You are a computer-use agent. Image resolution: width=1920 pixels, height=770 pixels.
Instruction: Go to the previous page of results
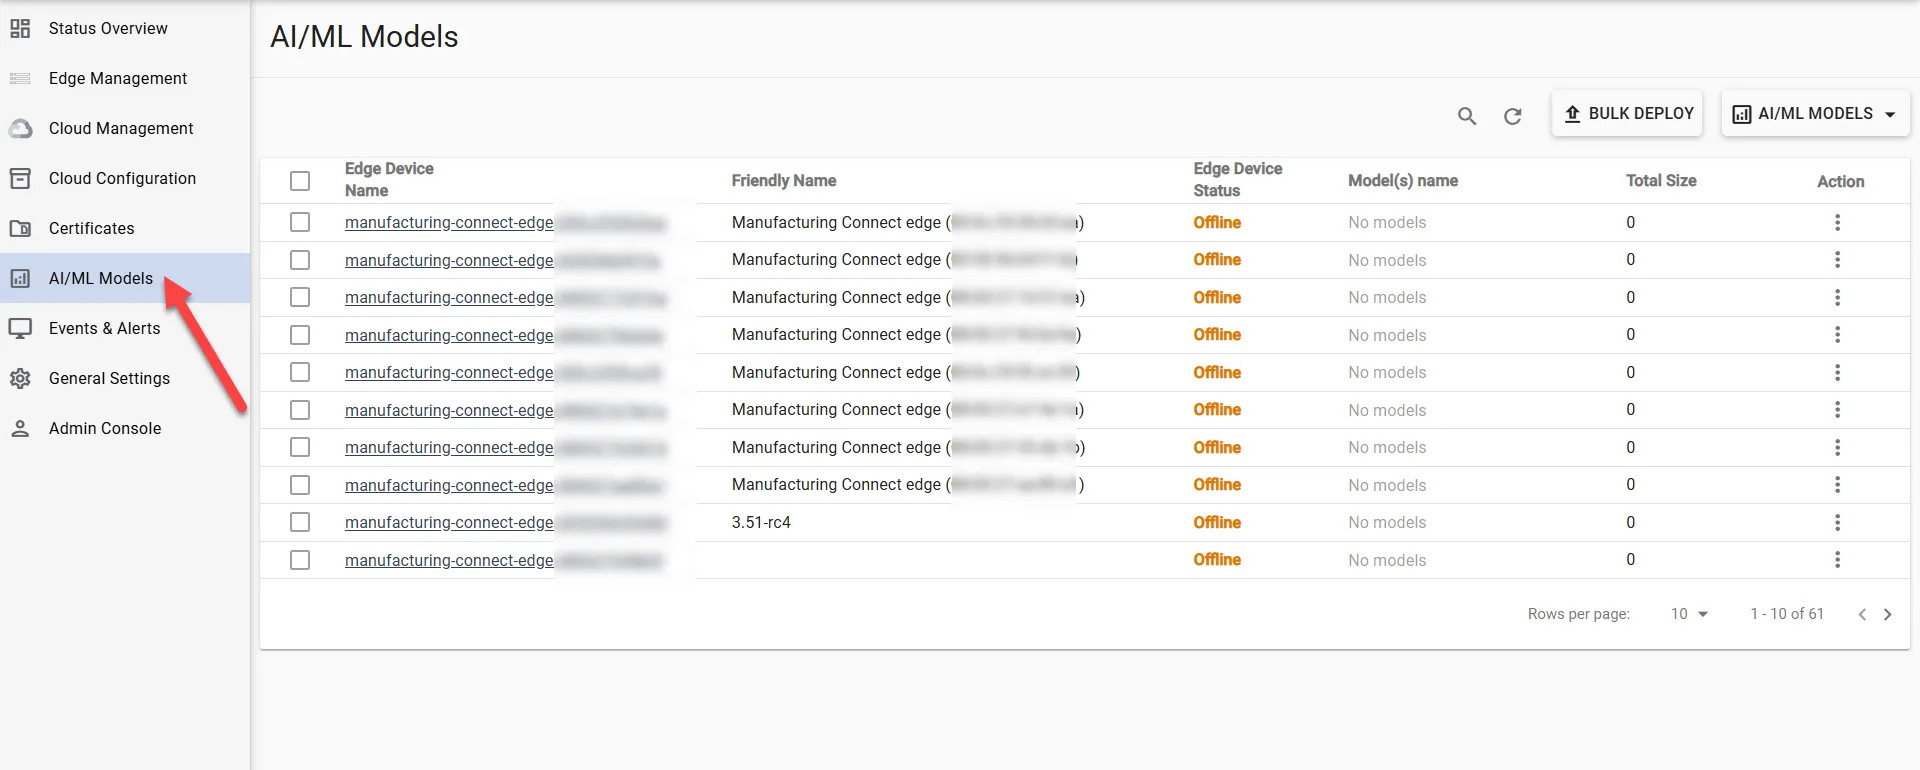point(1862,614)
